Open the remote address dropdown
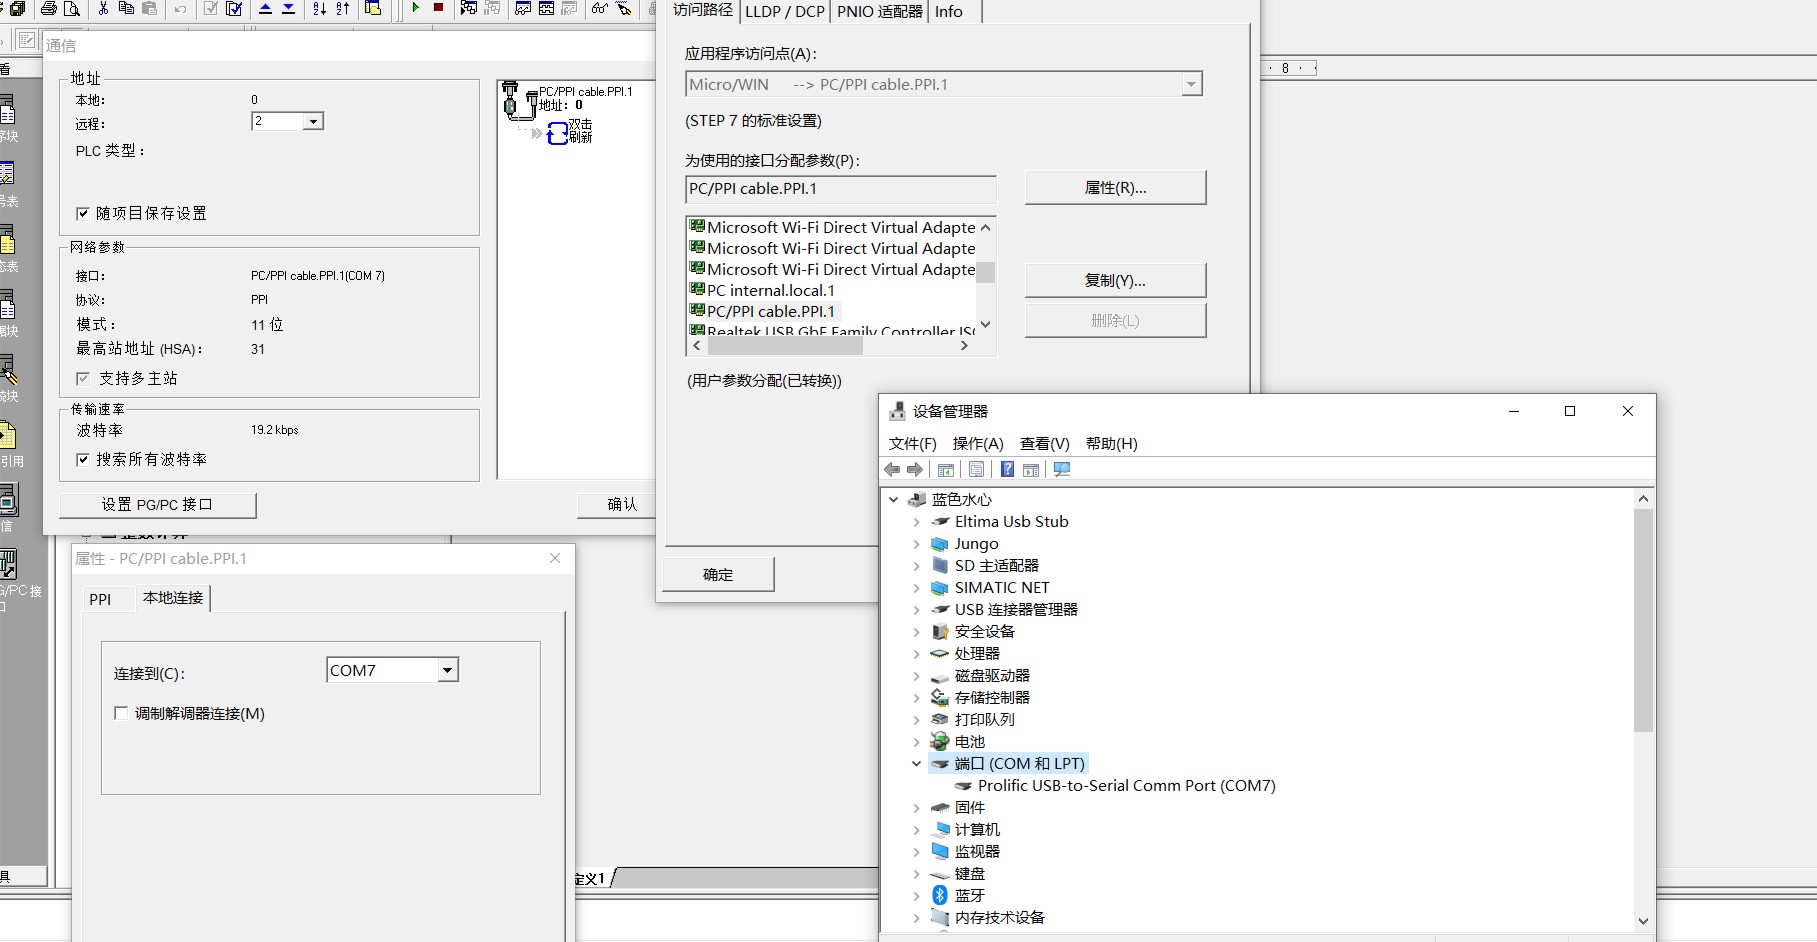 pyautogui.click(x=313, y=122)
